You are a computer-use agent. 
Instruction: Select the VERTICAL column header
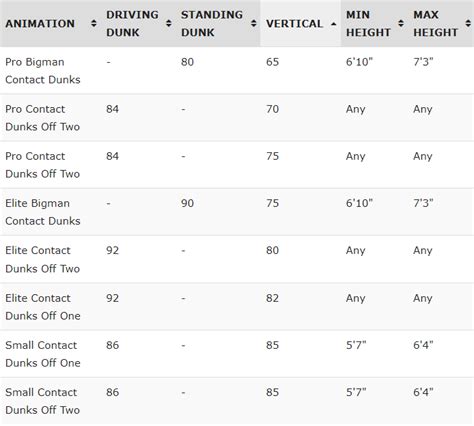point(294,24)
